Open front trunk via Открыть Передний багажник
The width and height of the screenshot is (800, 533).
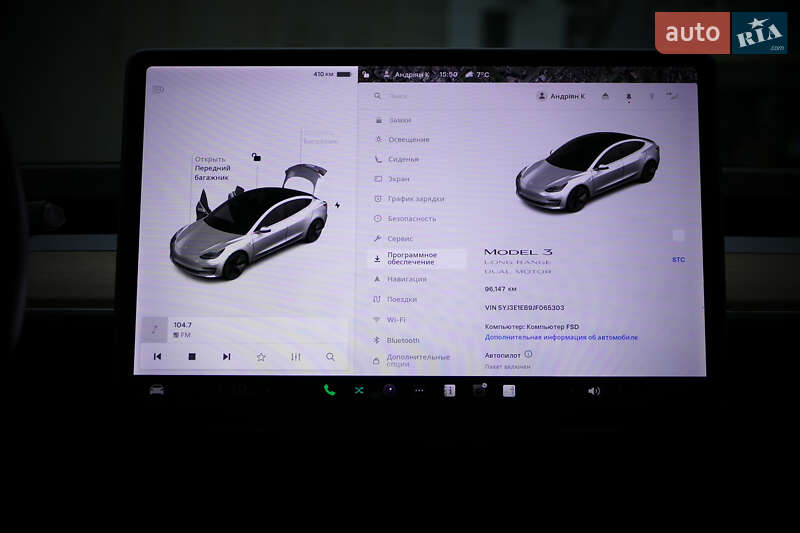click(x=212, y=168)
